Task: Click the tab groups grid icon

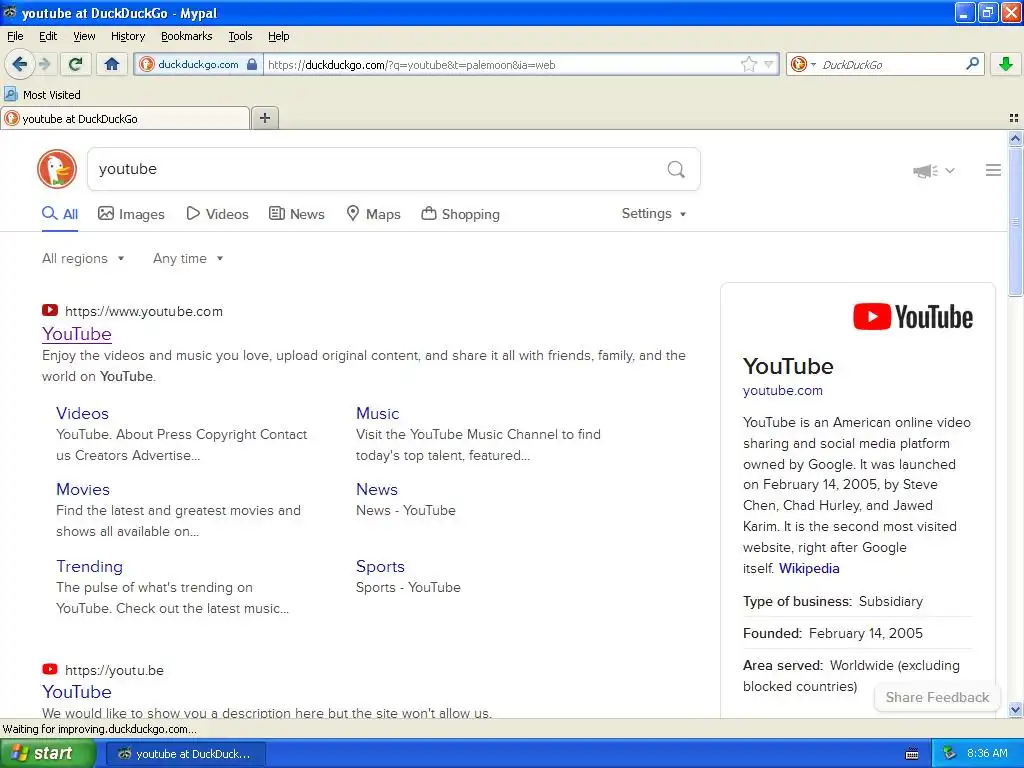Action: (1014, 118)
